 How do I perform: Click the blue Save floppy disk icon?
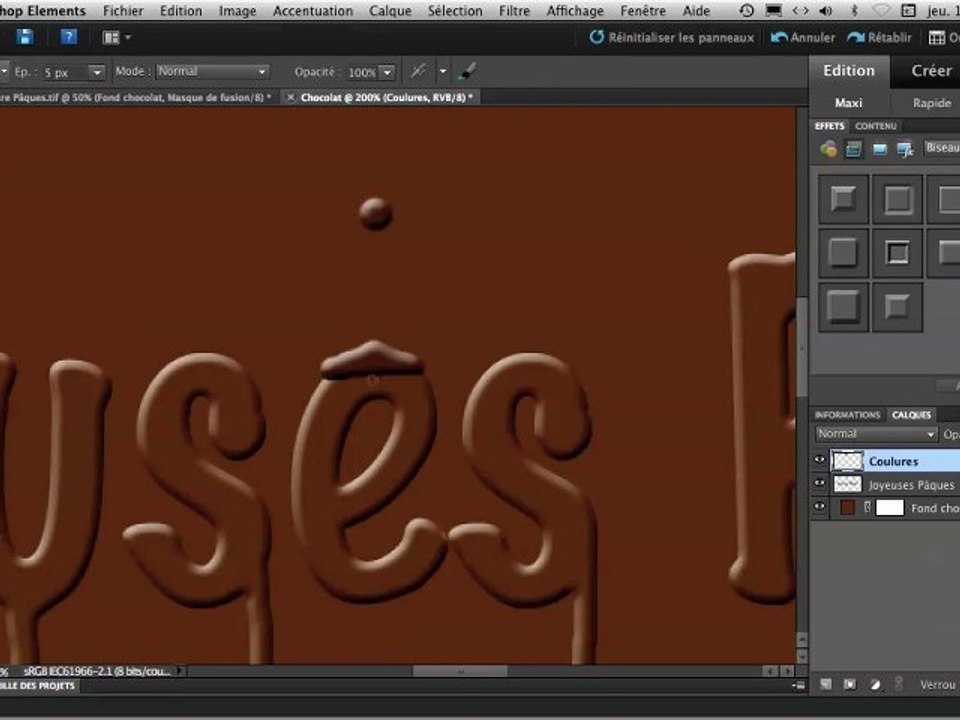tap(24, 37)
